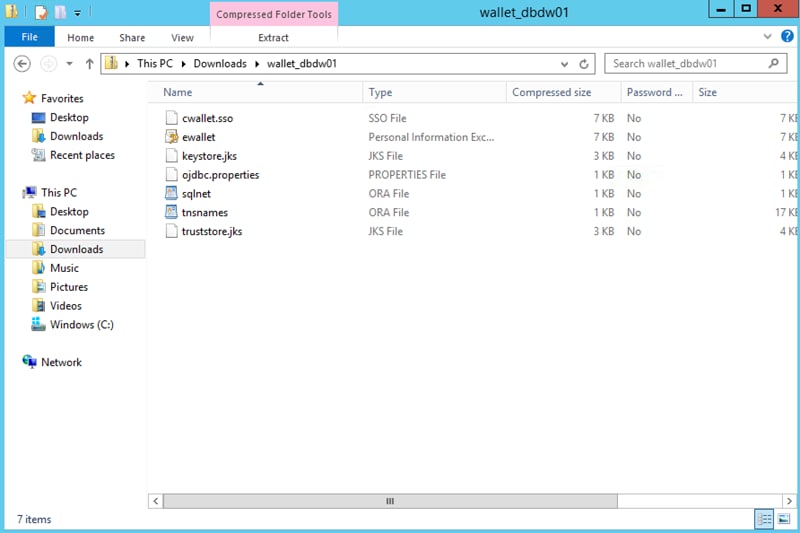
Task: Refresh the wallet_dbdw01 folder view
Action: [x=584, y=64]
